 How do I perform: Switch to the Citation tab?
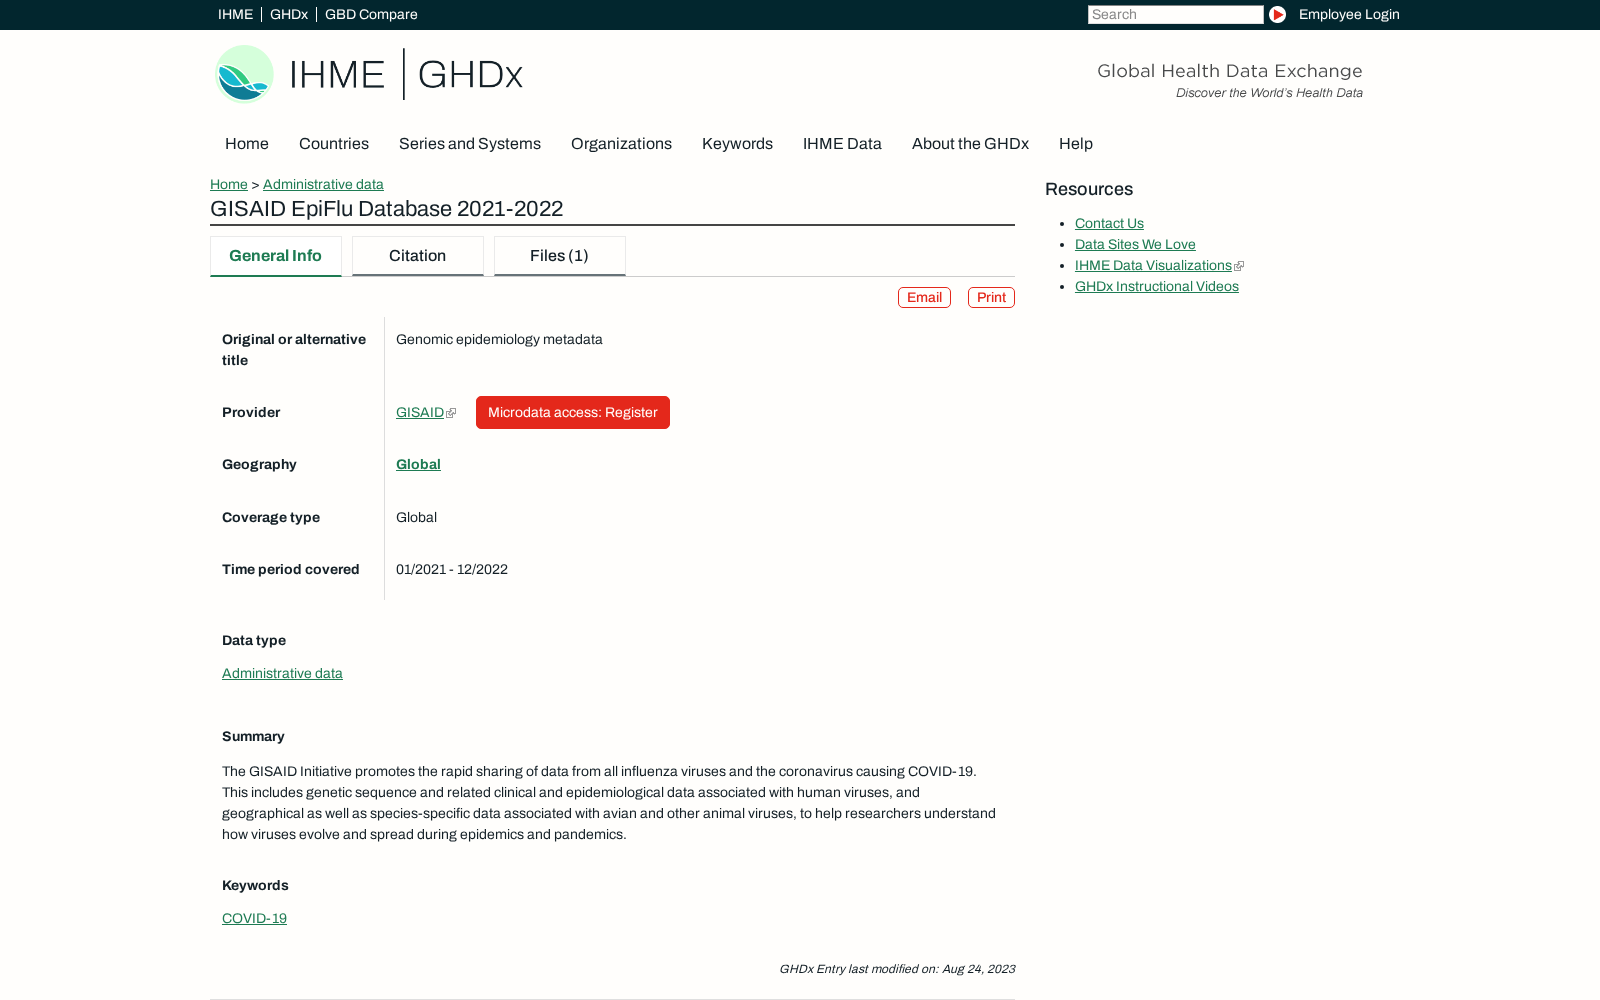tap(418, 256)
